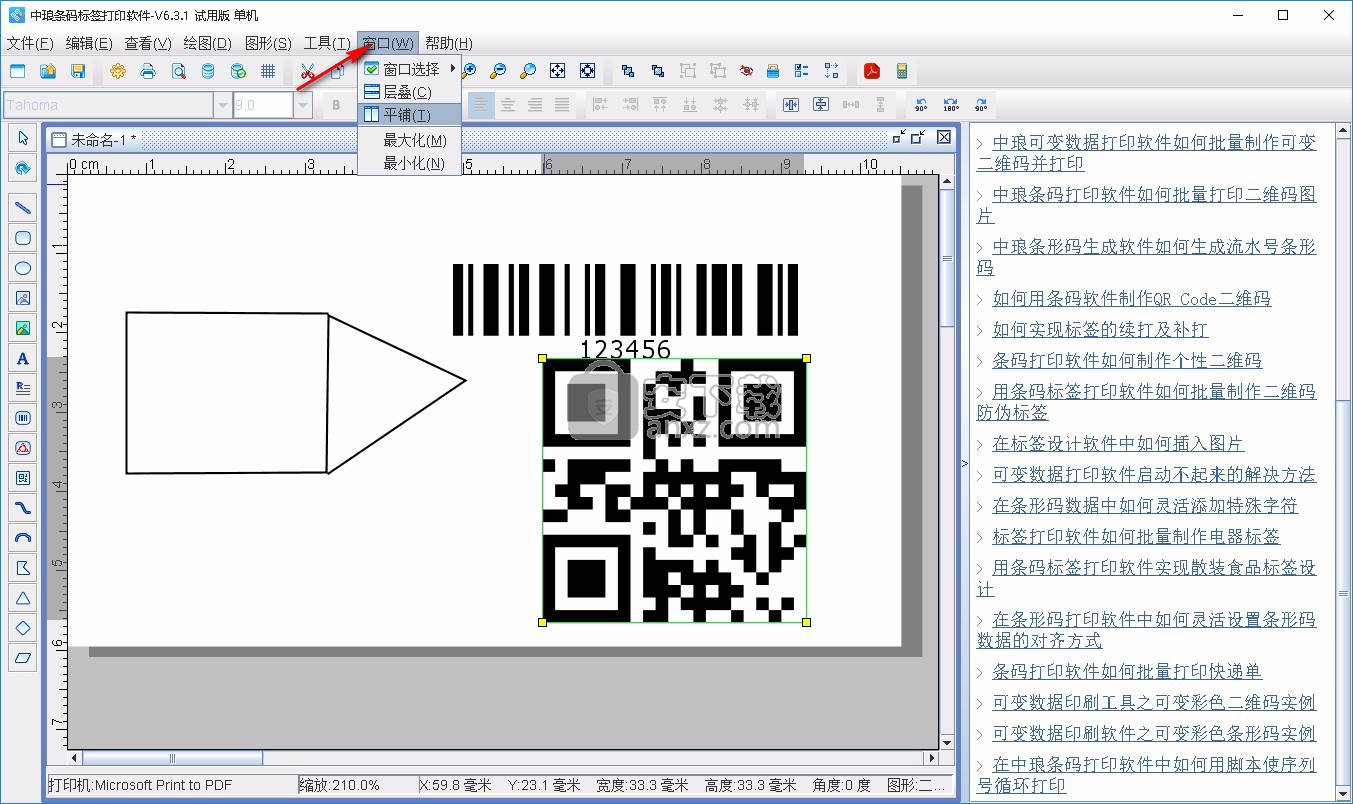
Task: Toggle left text alignment button
Action: pyautogui.click(x=481, y=105)
